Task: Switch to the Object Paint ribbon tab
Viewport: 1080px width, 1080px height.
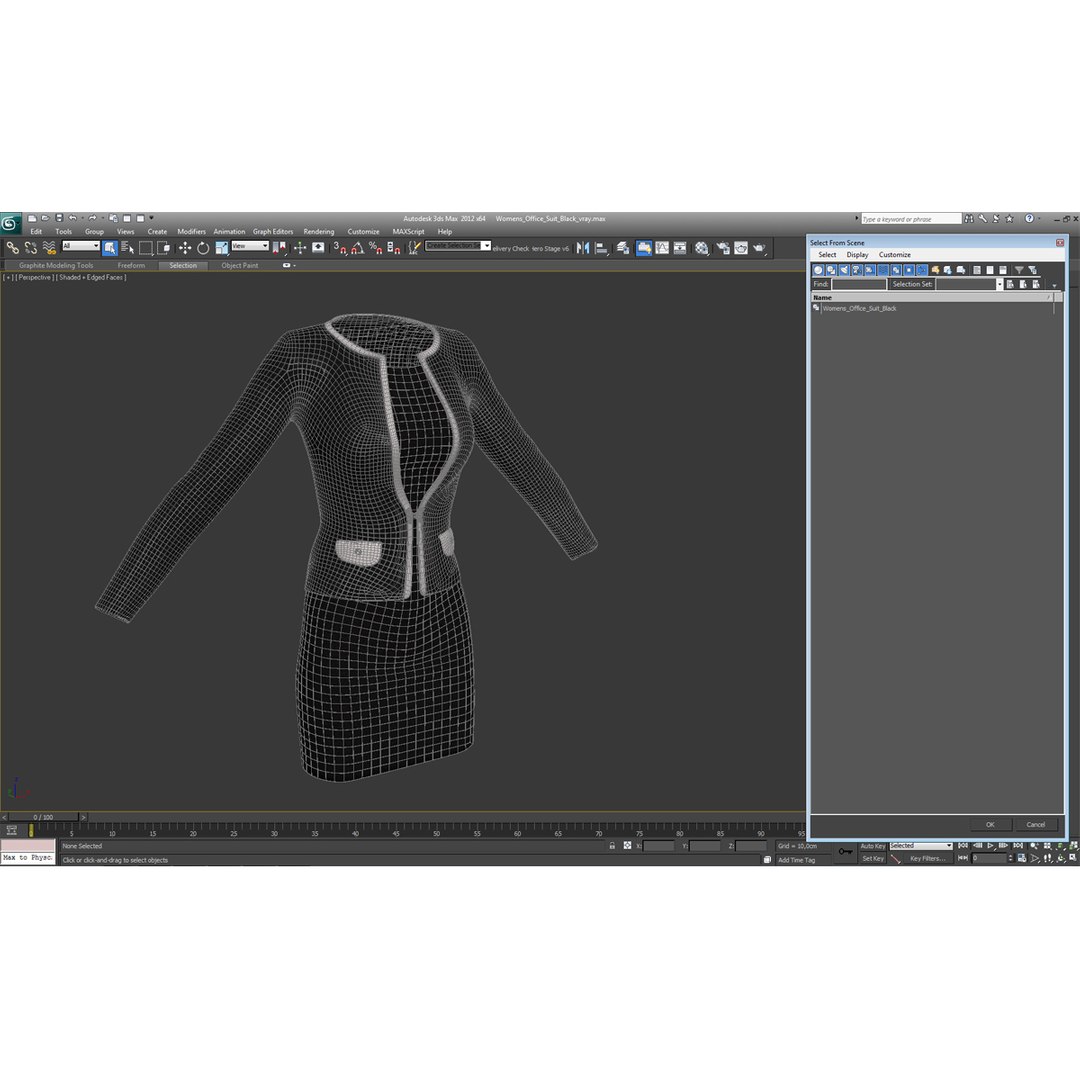Action: [240, 265]
